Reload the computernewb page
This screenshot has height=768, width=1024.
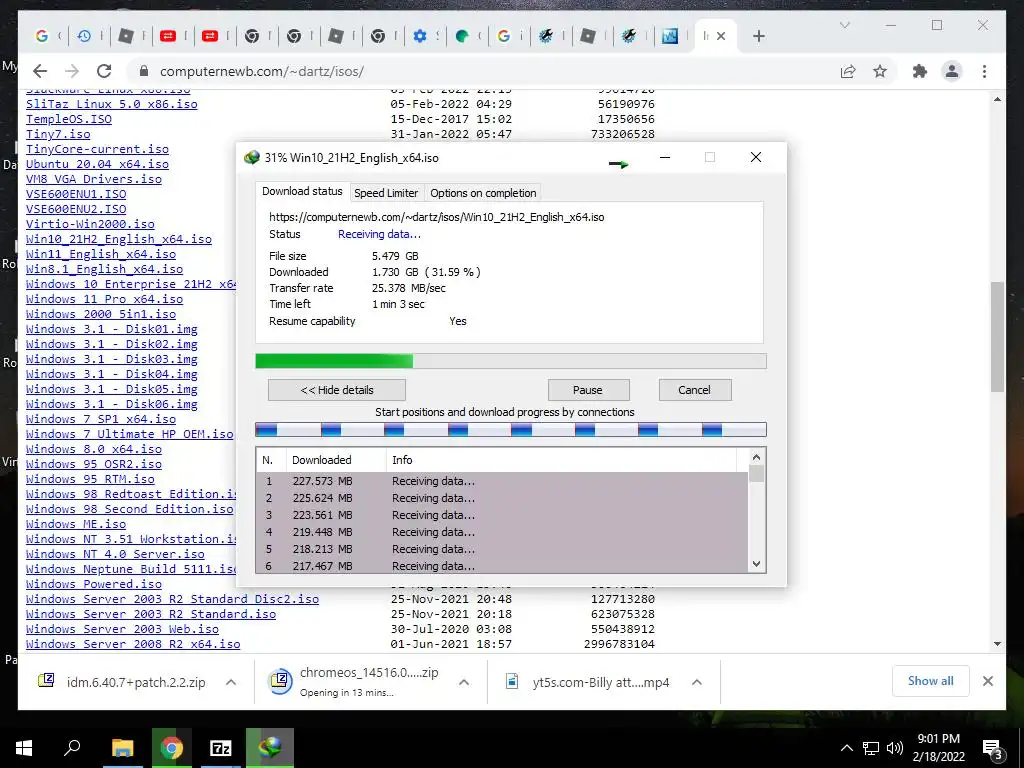tap(104, 71)
